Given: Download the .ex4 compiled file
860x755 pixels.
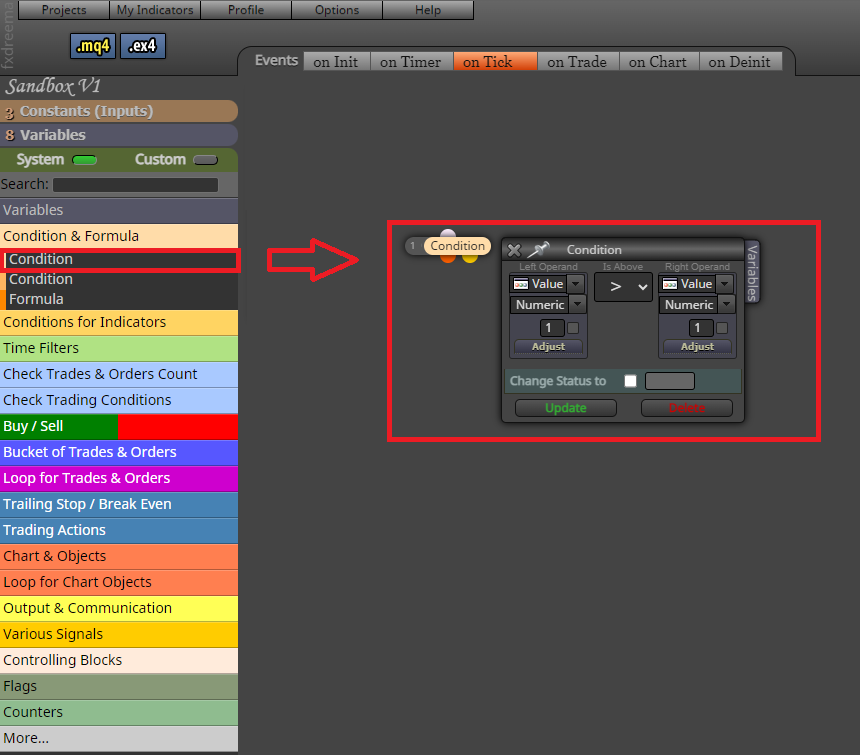Looking at the screenshot, I should [x=143, y=46].
